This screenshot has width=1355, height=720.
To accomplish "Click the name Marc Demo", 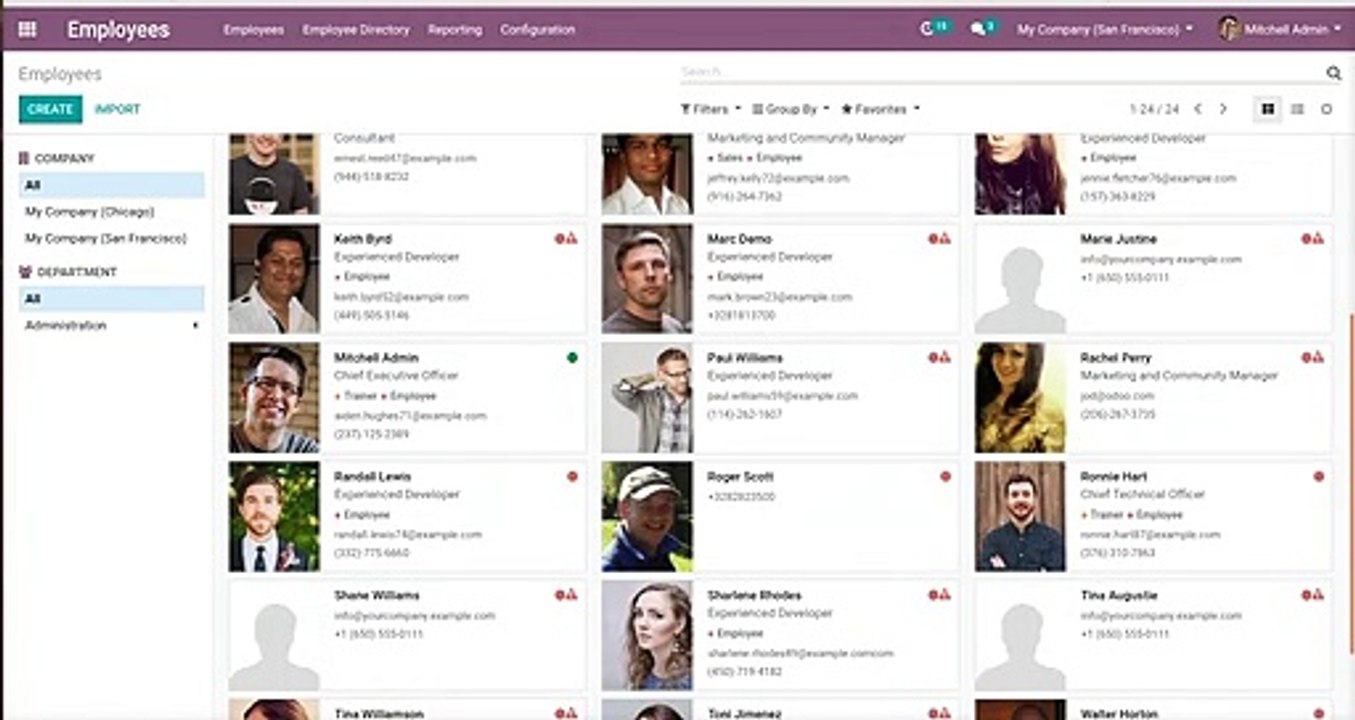I will pyautogui.click(x=738, y=239).
